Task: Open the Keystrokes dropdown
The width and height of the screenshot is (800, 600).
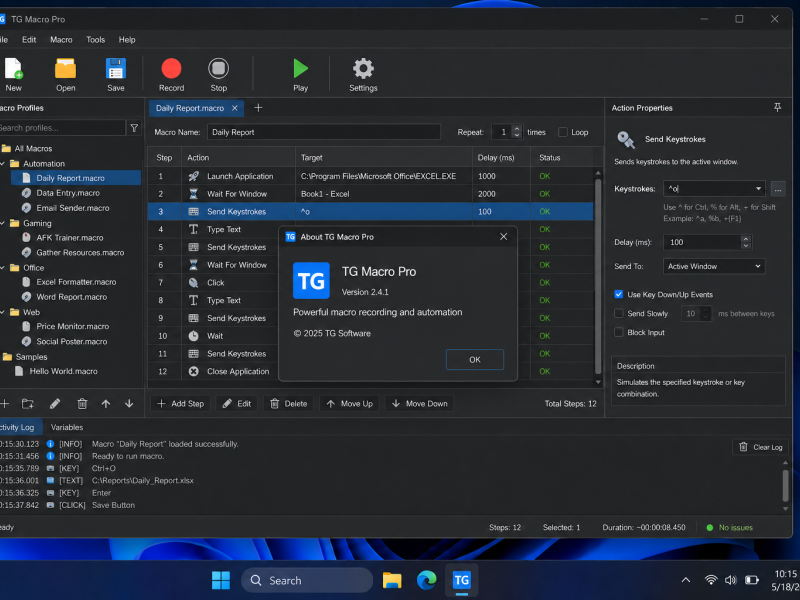Action: click(x=758, y=189)
